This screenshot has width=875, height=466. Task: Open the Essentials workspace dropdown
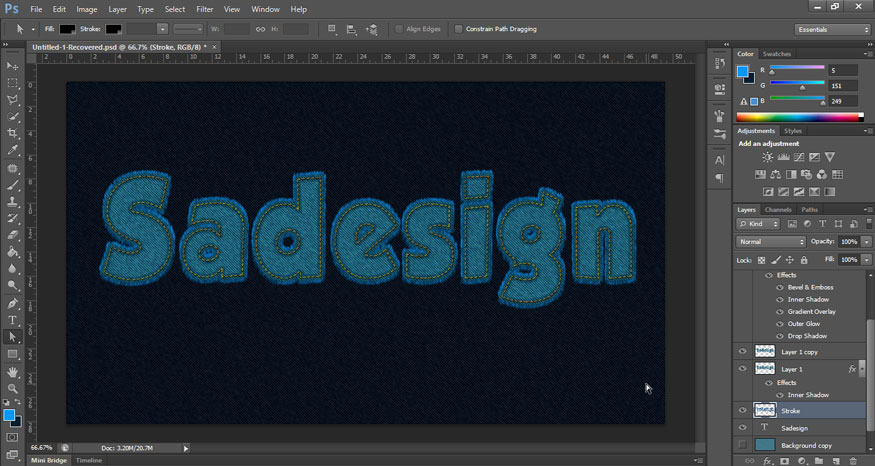(x=832, y=30)
